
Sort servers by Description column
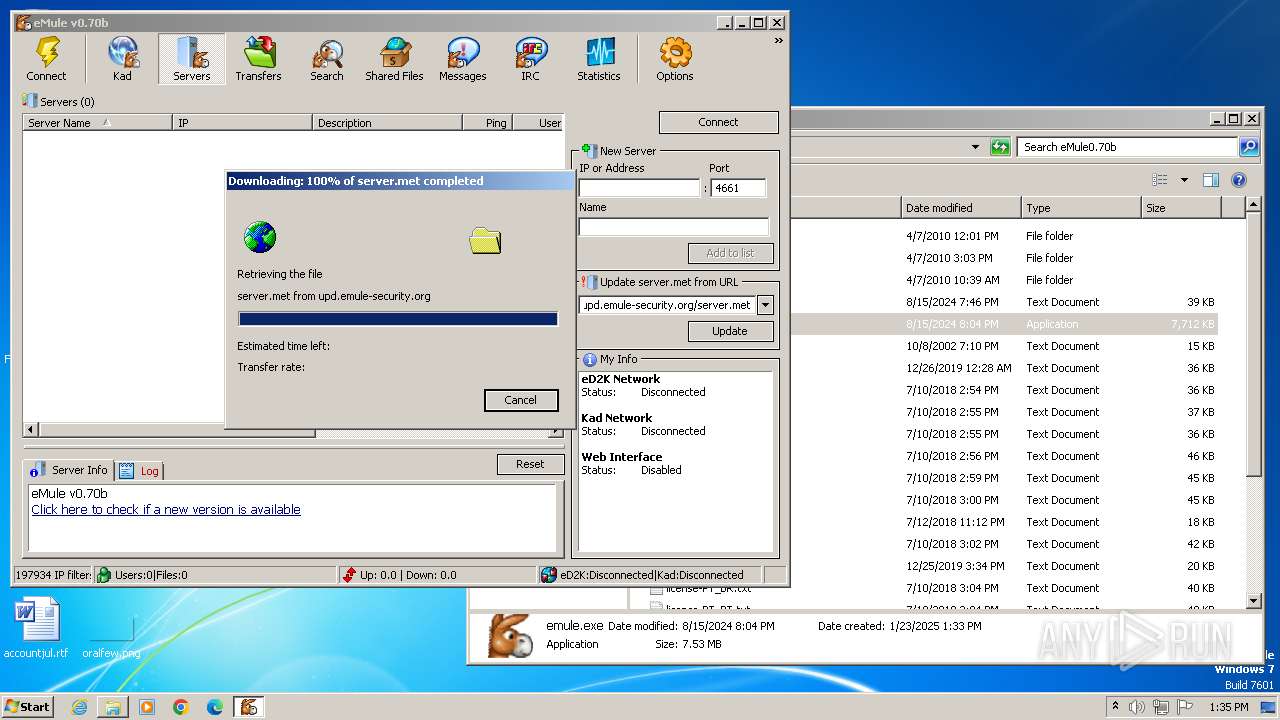[387, 123]
